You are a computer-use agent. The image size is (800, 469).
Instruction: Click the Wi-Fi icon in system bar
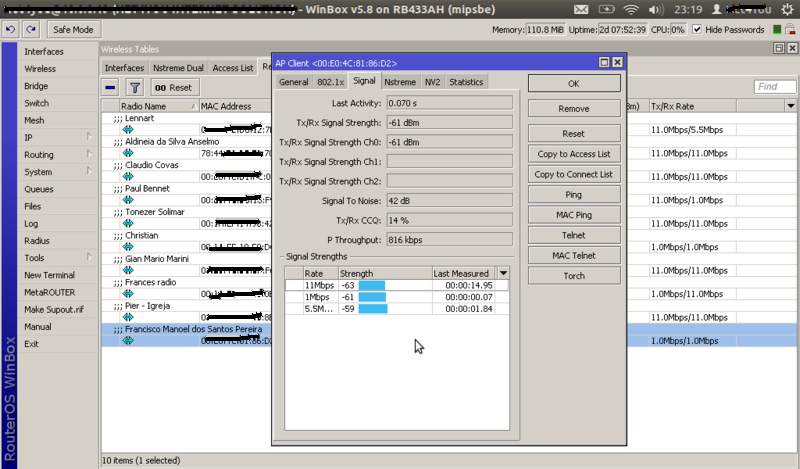click(x=631, y=8)
